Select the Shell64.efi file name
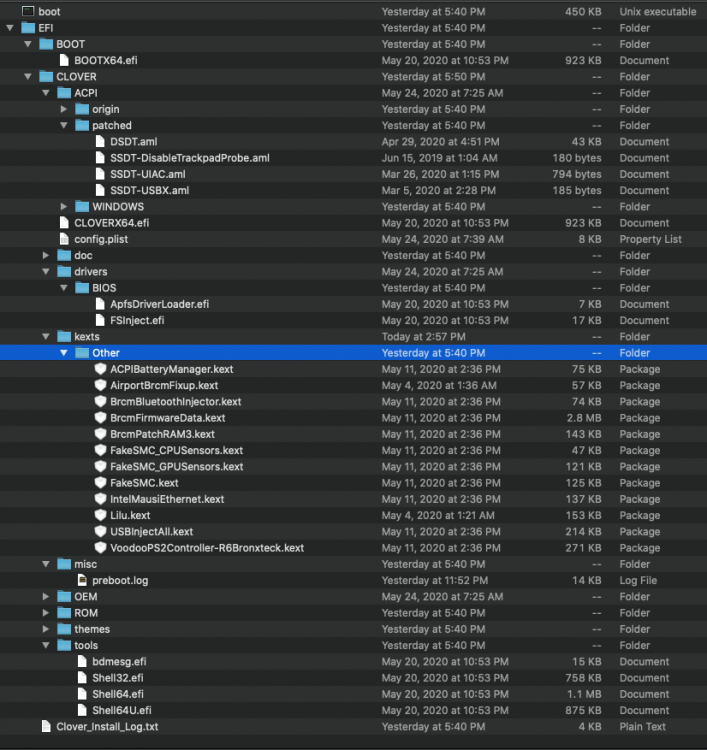The height and width of the screenshot is (750, 707). 118,695
